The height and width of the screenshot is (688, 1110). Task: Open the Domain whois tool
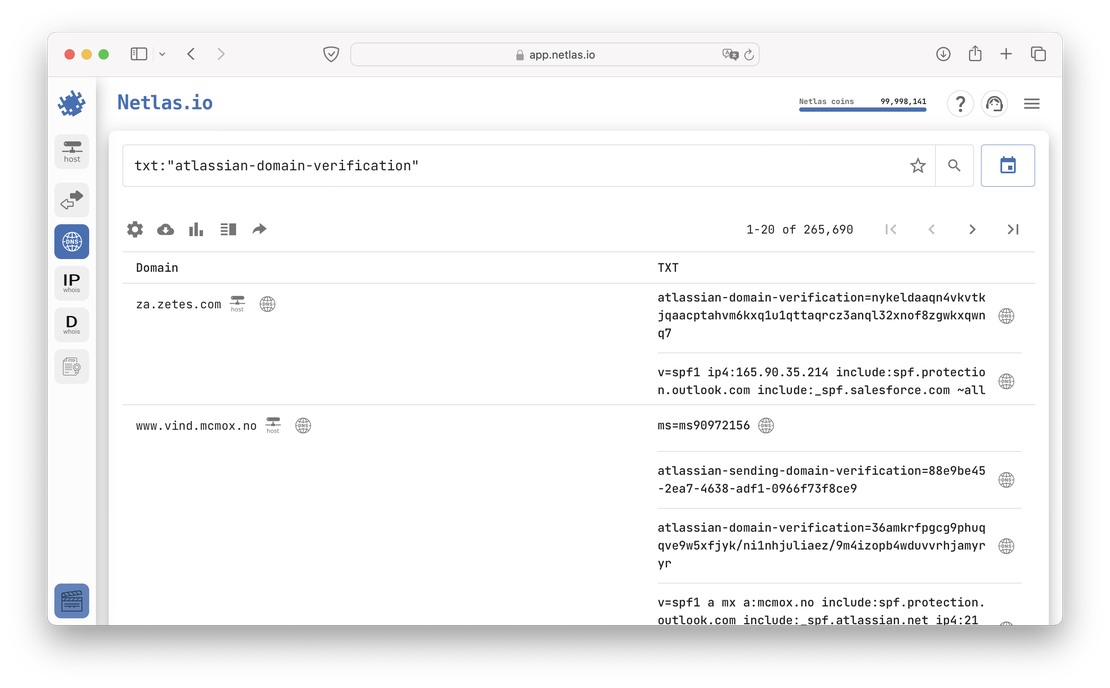pyautogui.click(x=71, y=323)
